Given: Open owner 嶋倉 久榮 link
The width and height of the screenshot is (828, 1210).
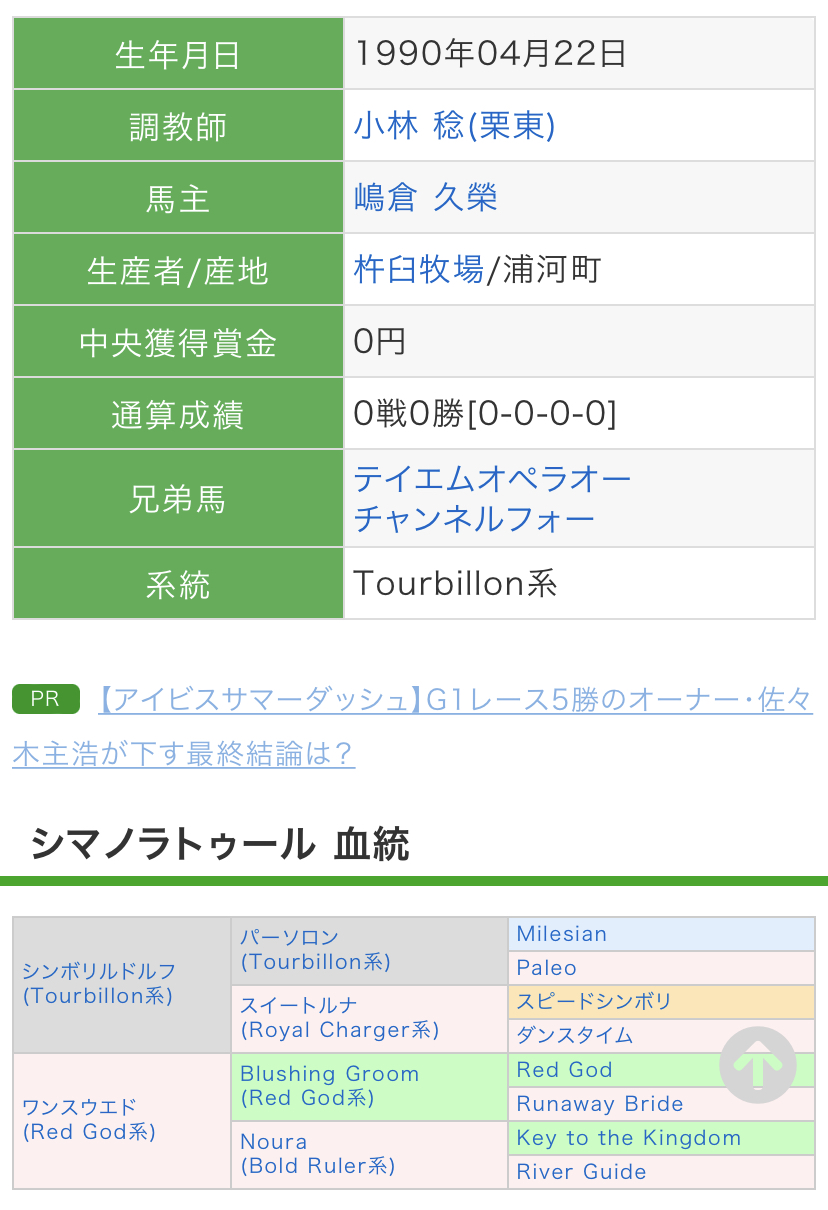Looking at the screenshot, I should tap(425, 197).
